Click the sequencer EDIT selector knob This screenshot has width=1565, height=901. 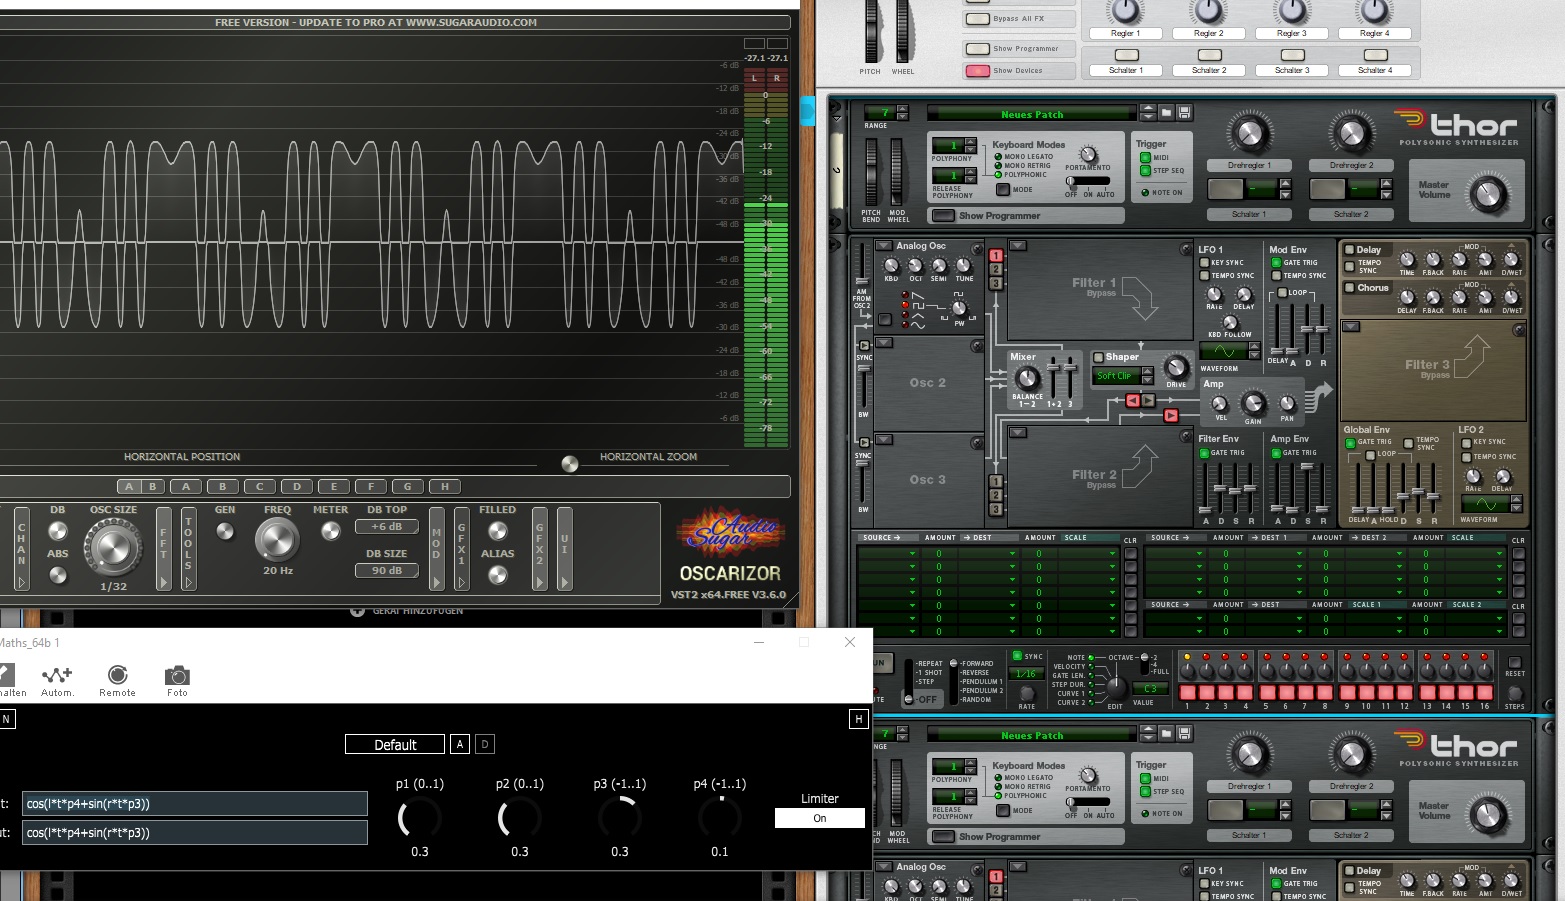pyautogui.click(x=1116, y=688)
